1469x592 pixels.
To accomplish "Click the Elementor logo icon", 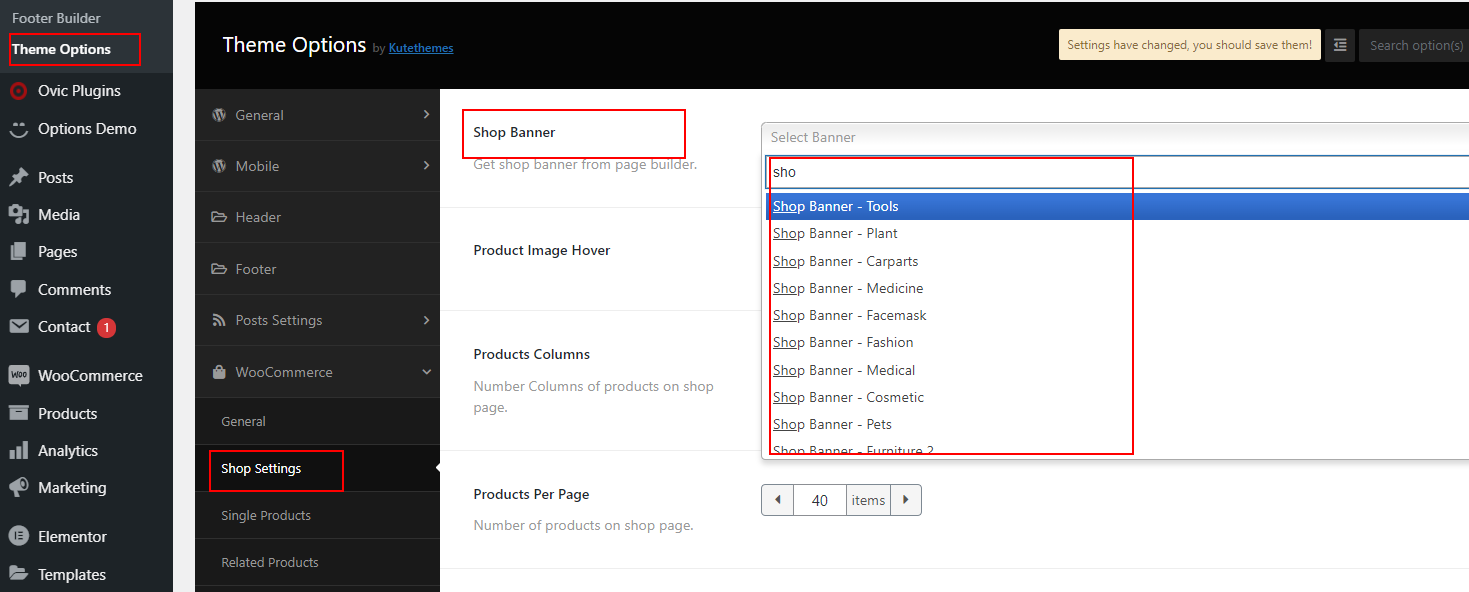I will [18, 537].
